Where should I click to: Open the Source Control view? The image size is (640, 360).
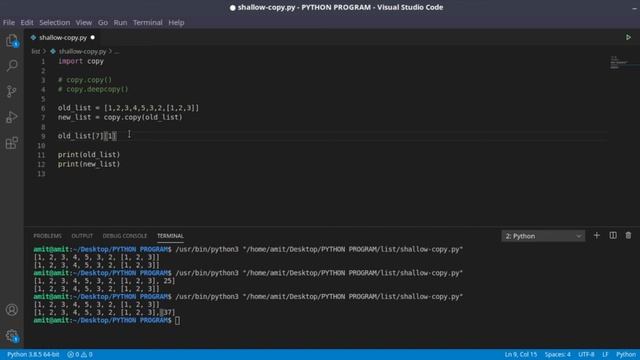click(12, 91)
